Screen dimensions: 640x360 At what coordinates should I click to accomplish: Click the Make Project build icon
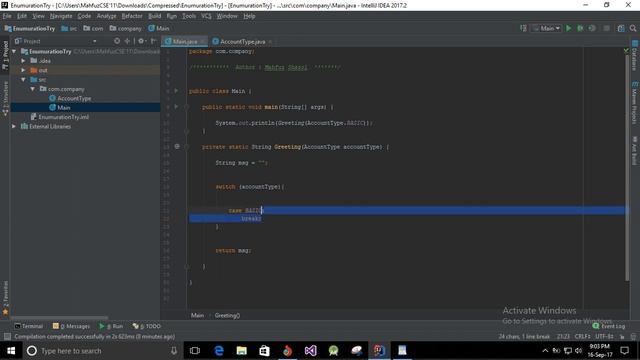pyautogui.click(x=523, y=28)
